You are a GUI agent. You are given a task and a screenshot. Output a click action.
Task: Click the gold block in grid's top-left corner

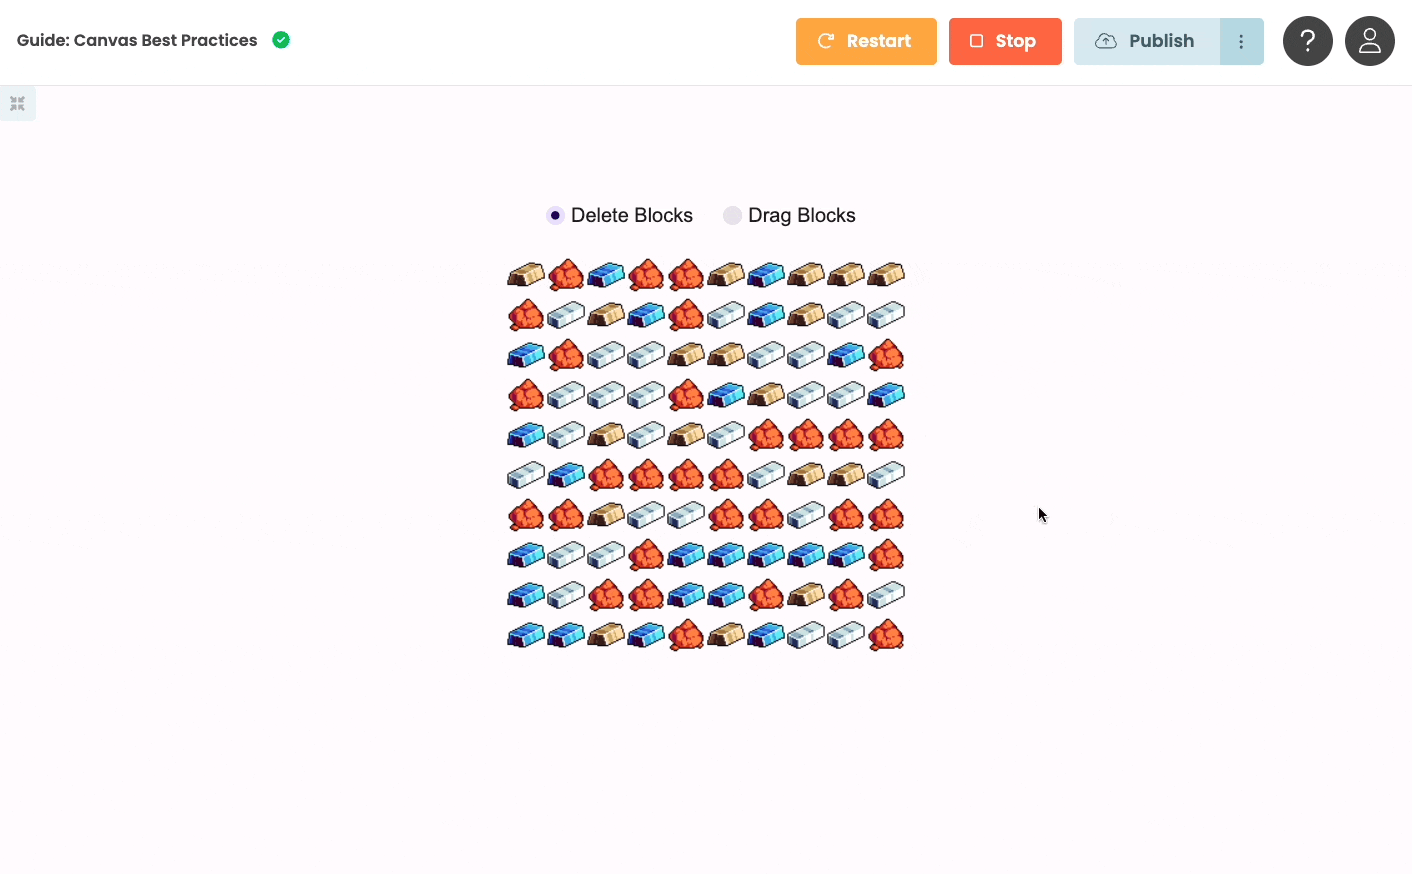(x=526, y=274)
